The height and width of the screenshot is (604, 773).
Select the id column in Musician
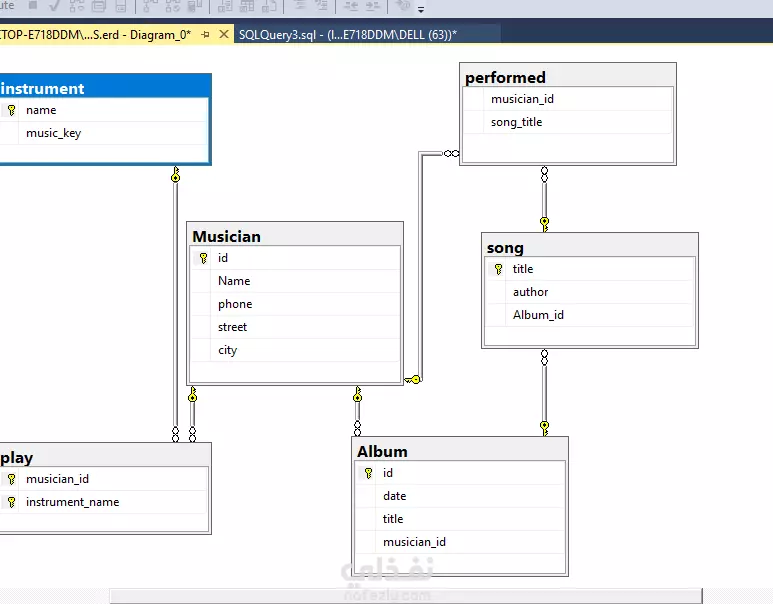pos(295,258)
